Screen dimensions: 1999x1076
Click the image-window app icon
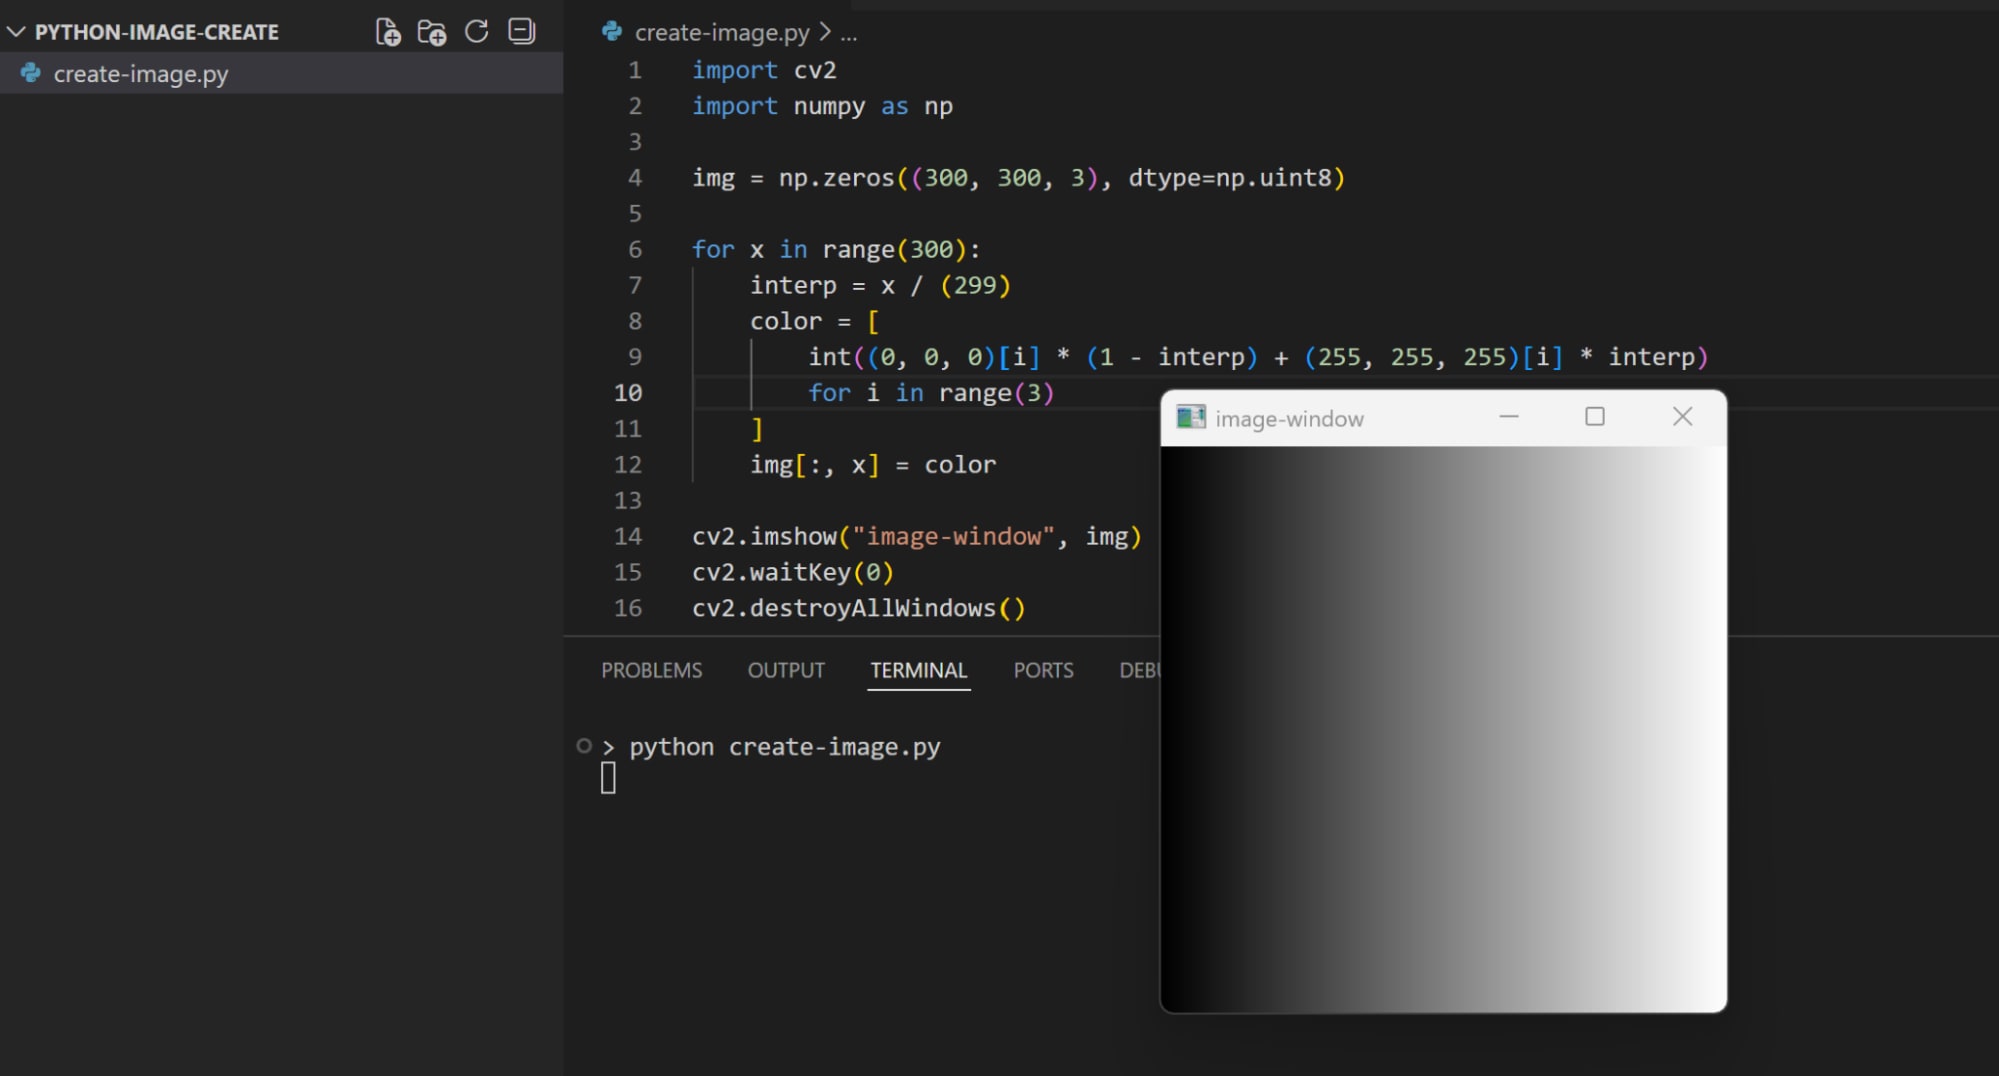click(x=1190, y=418)
